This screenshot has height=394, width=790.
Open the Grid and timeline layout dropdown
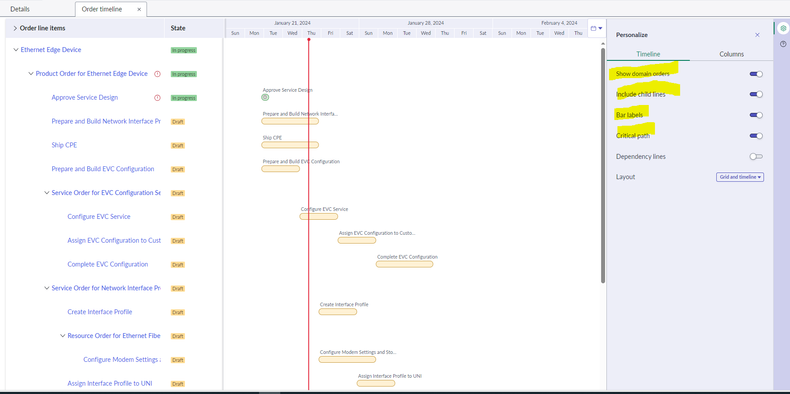pos(740,177)
